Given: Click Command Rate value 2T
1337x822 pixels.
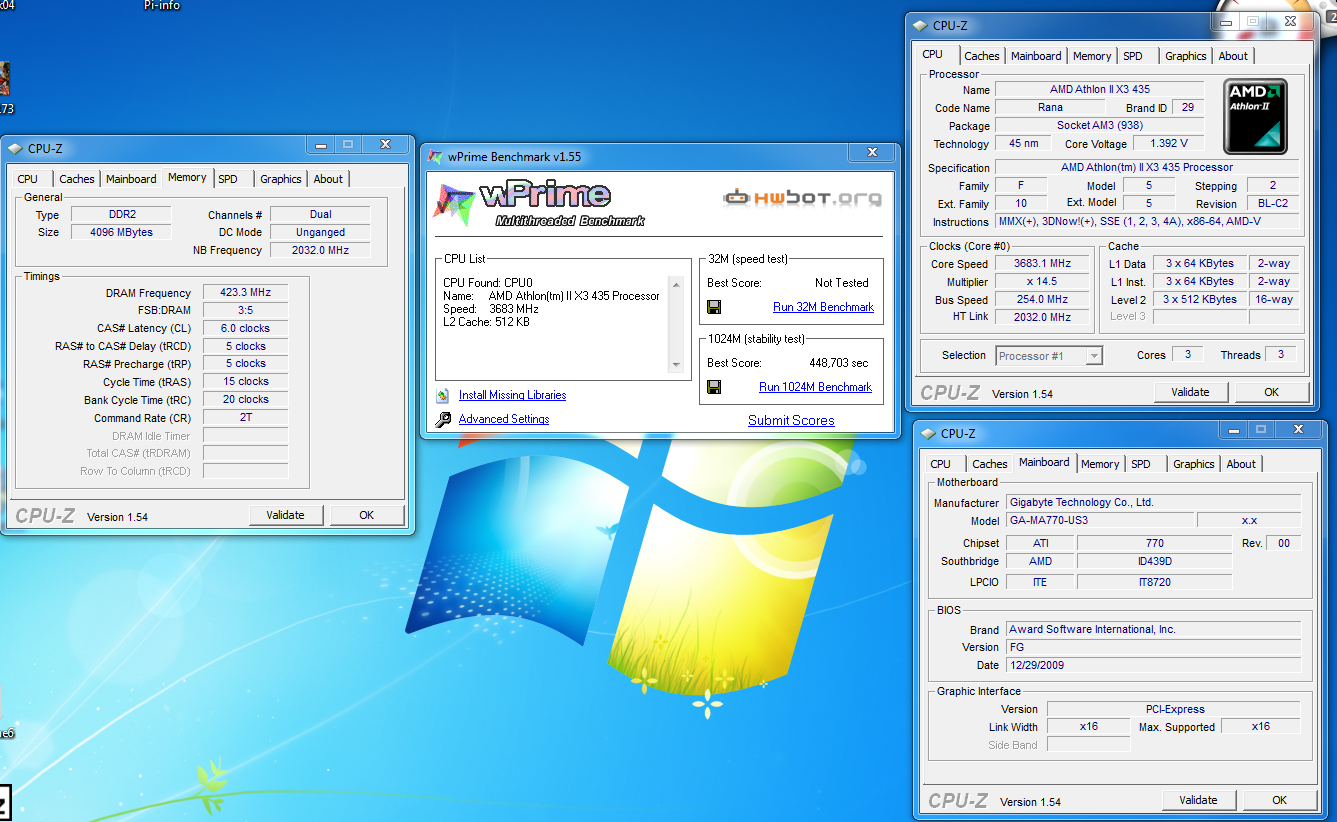Looking at the screenshot, I should (x=245, y=417).
